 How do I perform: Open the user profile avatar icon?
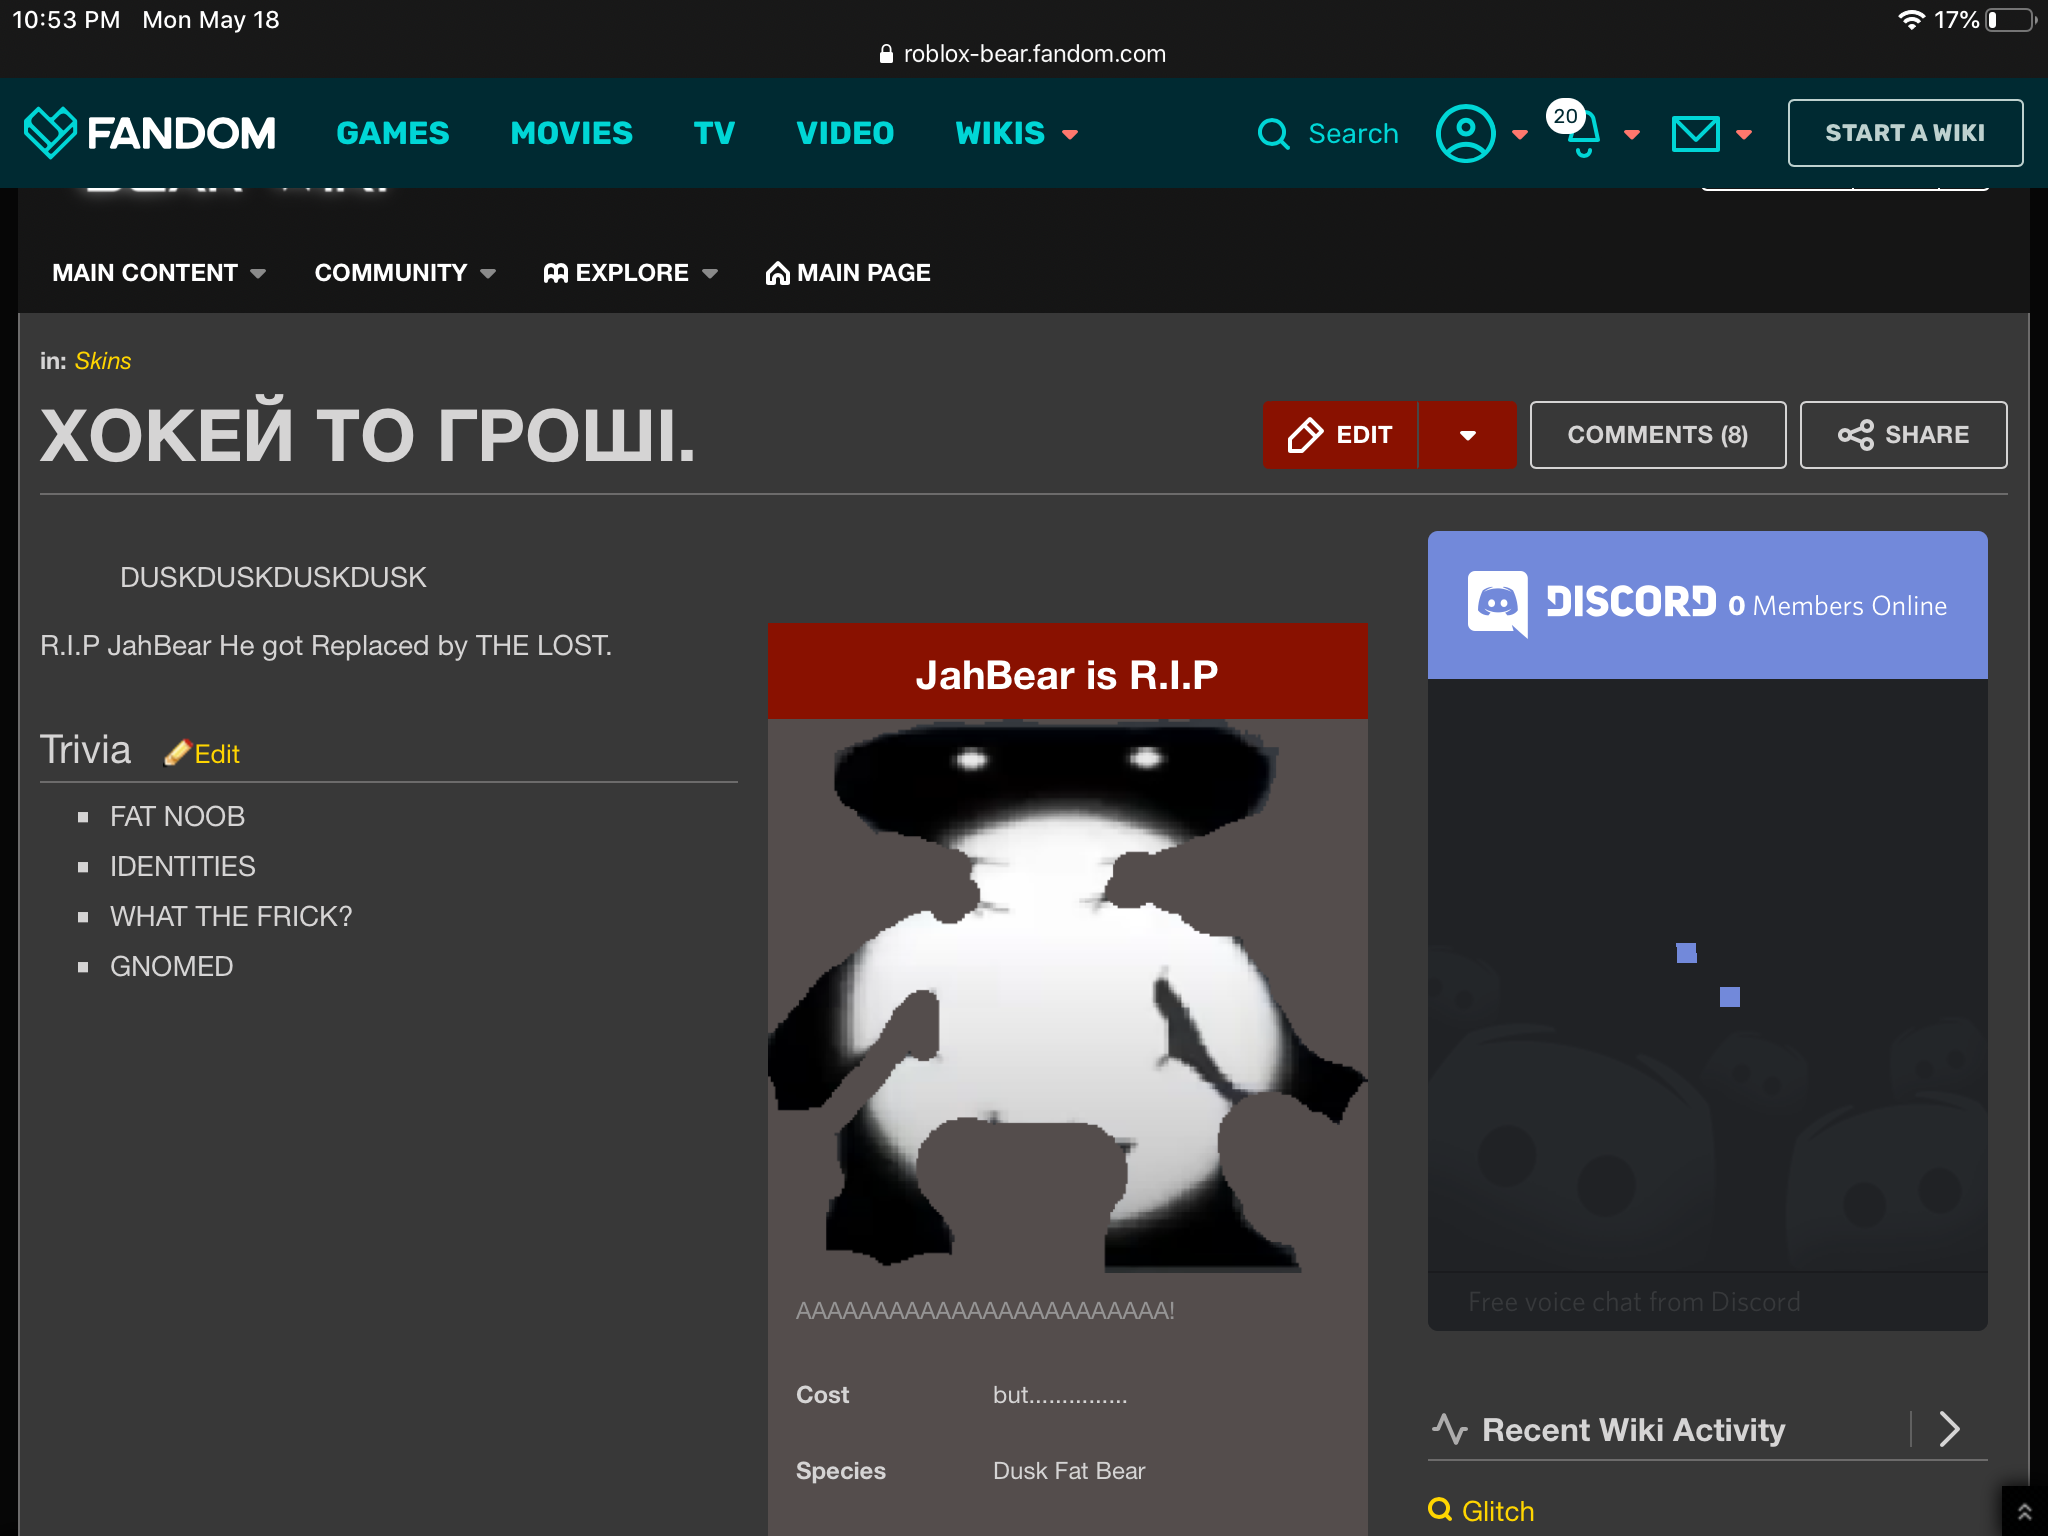tap(1465, 133)
